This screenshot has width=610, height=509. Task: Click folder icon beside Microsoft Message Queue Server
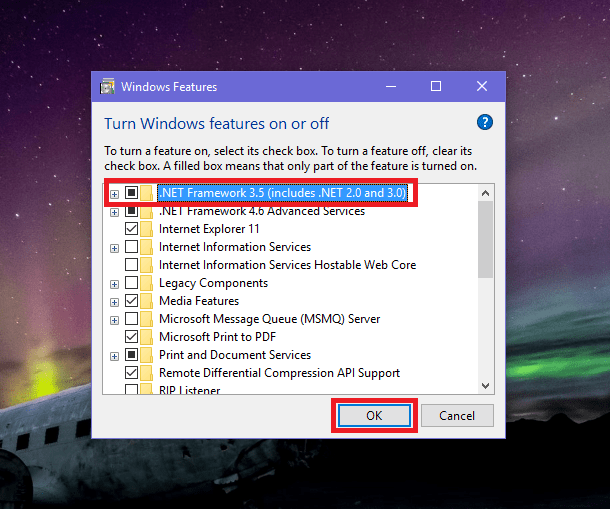[x=147, y=319]
